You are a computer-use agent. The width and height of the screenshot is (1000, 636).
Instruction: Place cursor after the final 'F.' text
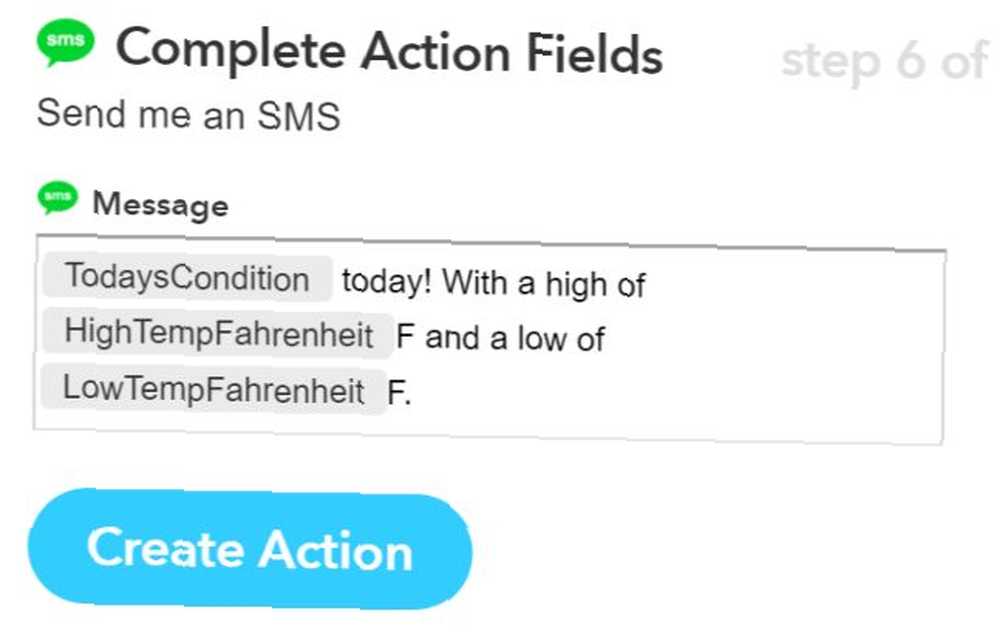tap(413, 393)
